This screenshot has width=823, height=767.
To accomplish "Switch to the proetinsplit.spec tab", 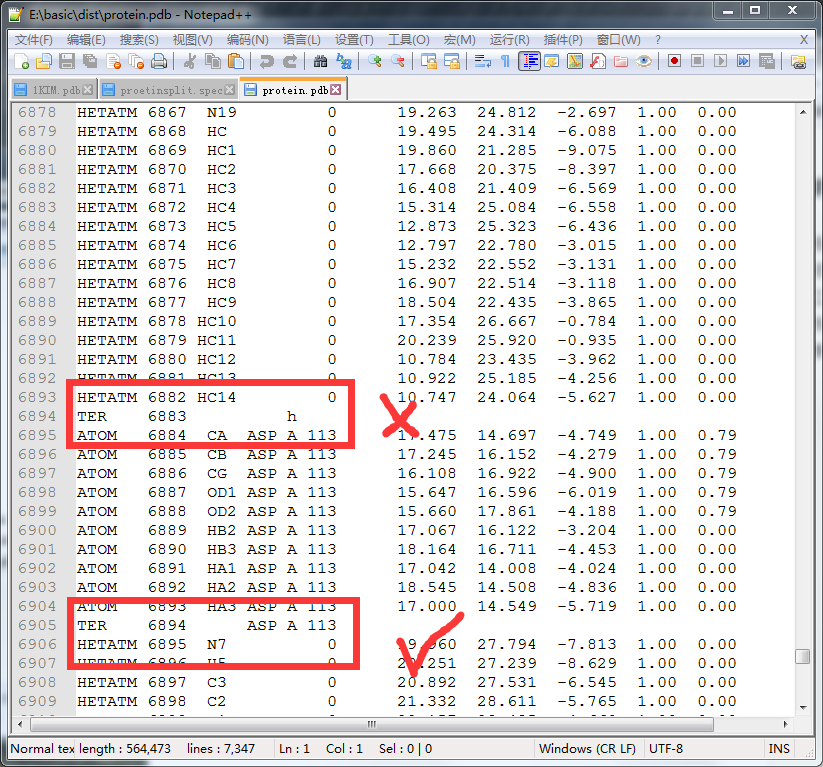I will tap(170, 90).
